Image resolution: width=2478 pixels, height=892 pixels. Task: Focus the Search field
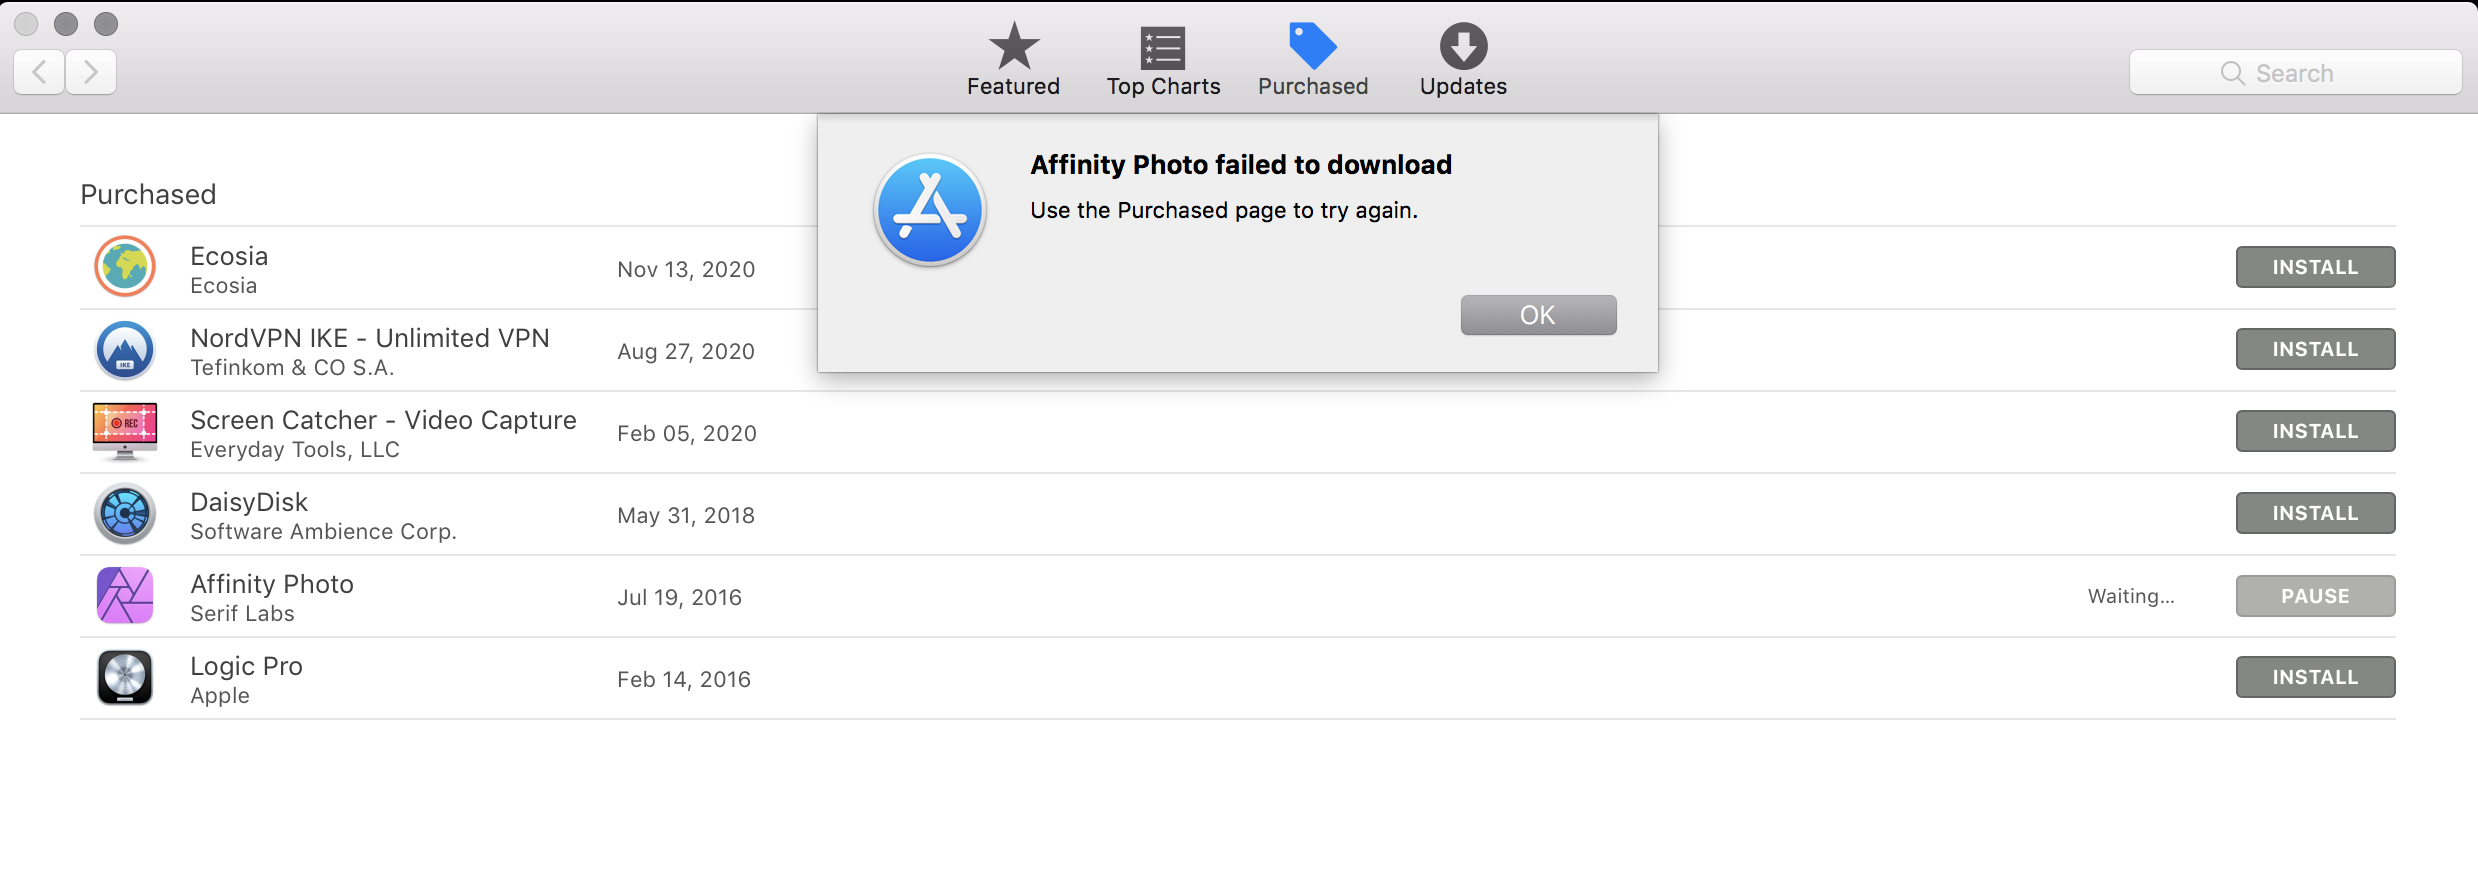(2295, 73)
